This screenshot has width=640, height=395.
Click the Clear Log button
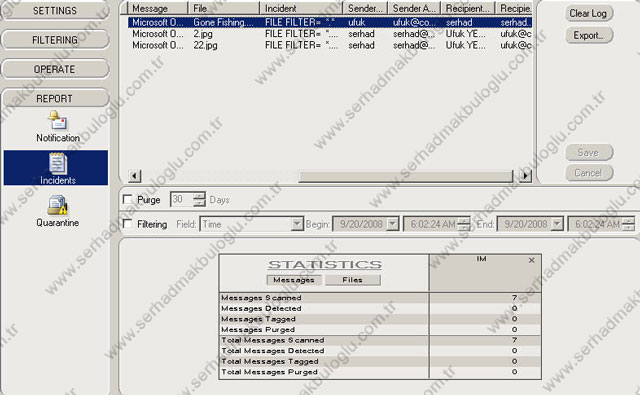click(589, 13)
